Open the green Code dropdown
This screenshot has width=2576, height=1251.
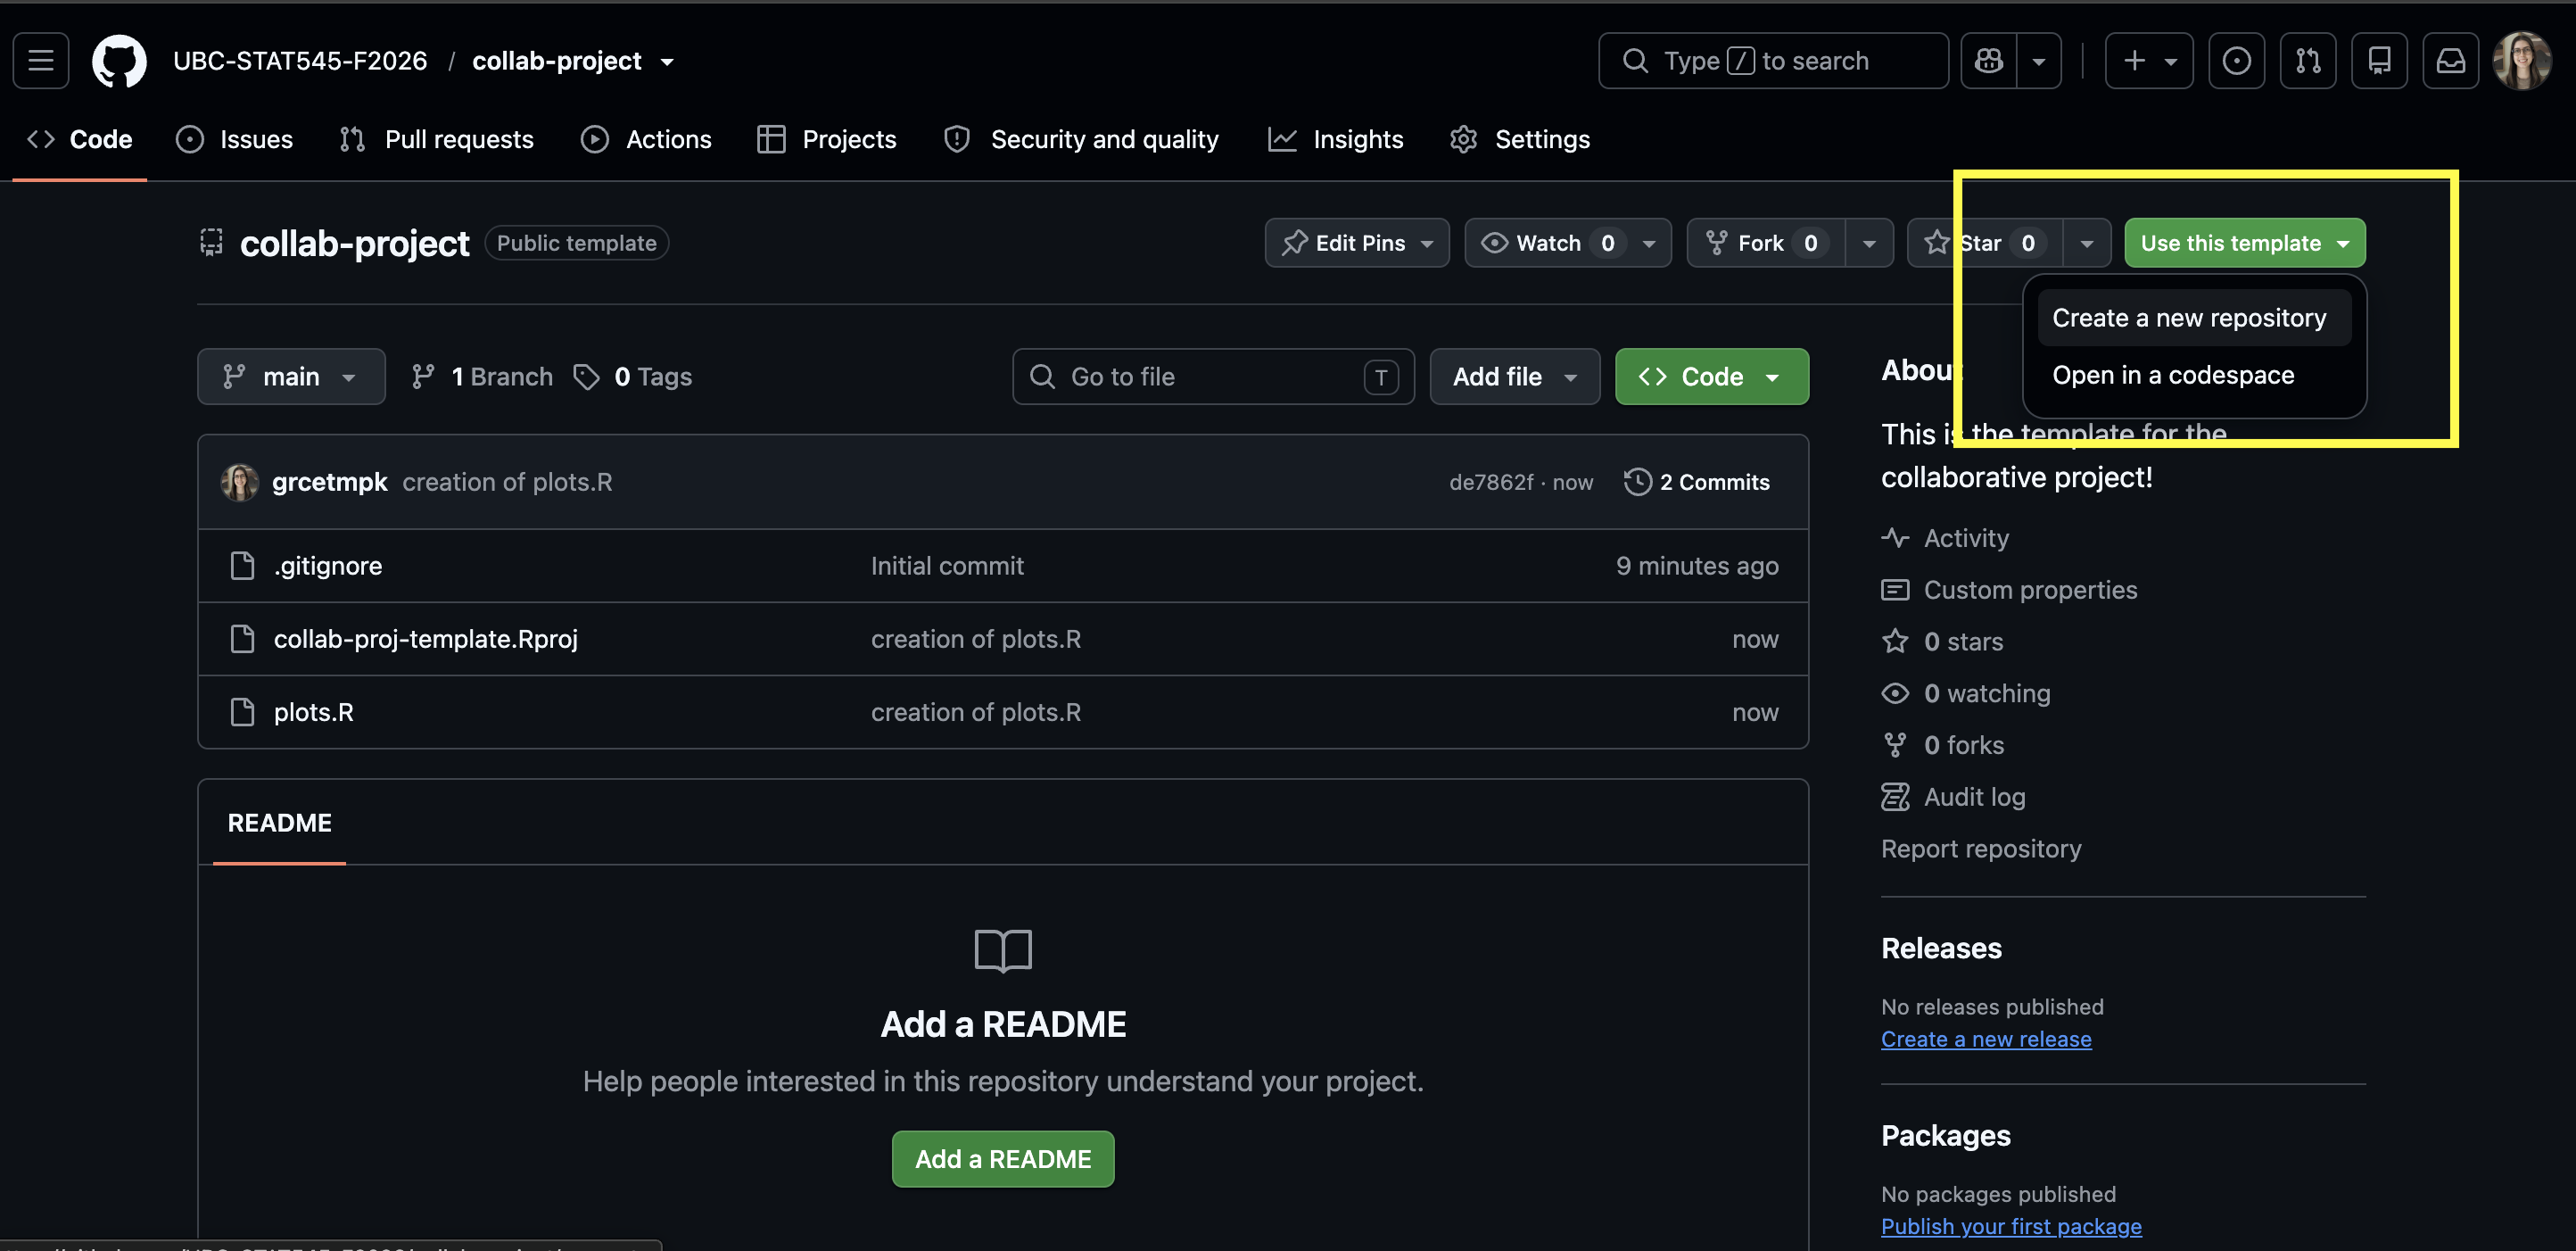[1711, 377]
